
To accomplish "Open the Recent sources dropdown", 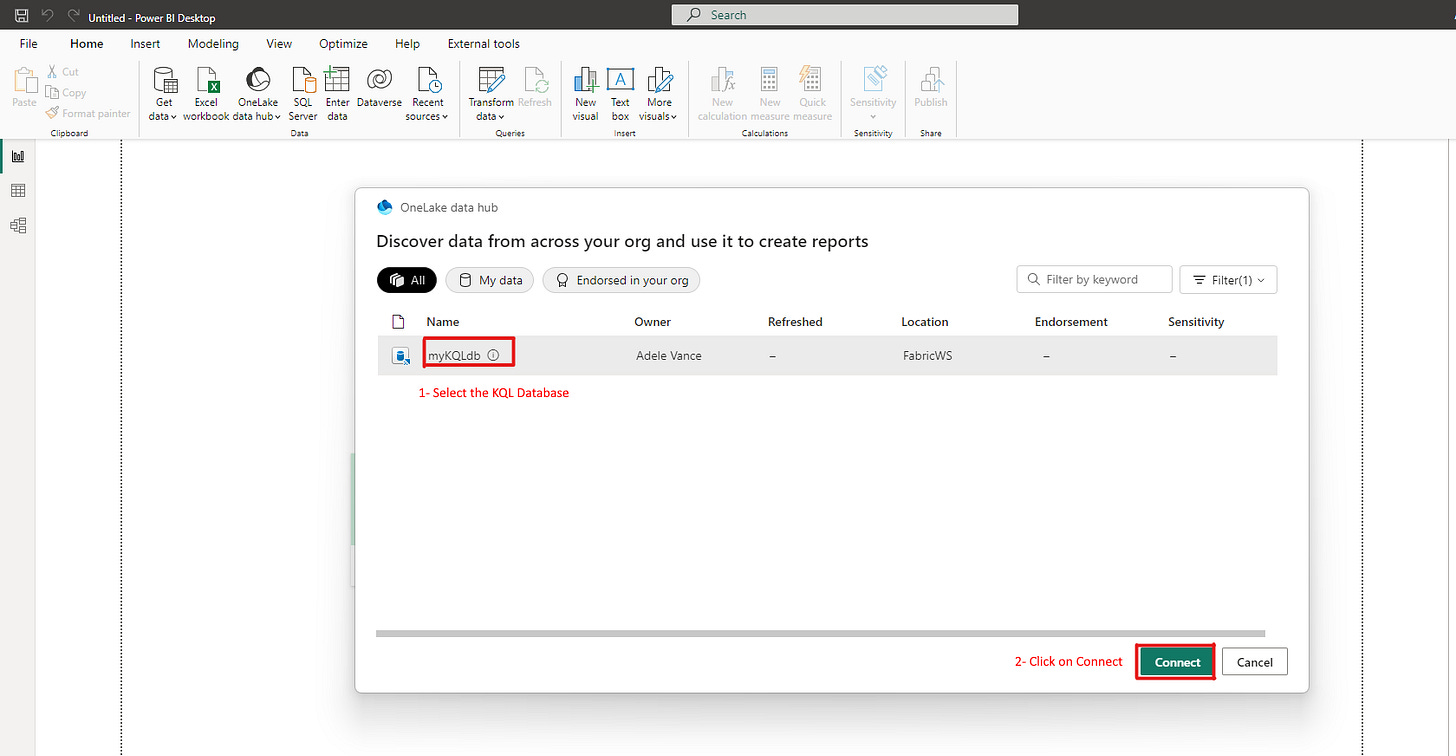I will (x=427, y=92).
